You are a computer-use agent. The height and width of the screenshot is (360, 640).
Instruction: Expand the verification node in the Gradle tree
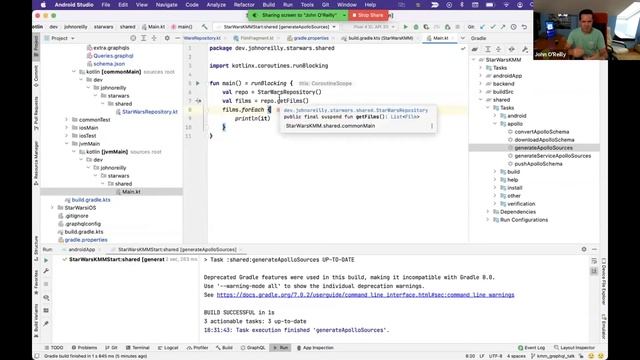click(x=495, y=204)
